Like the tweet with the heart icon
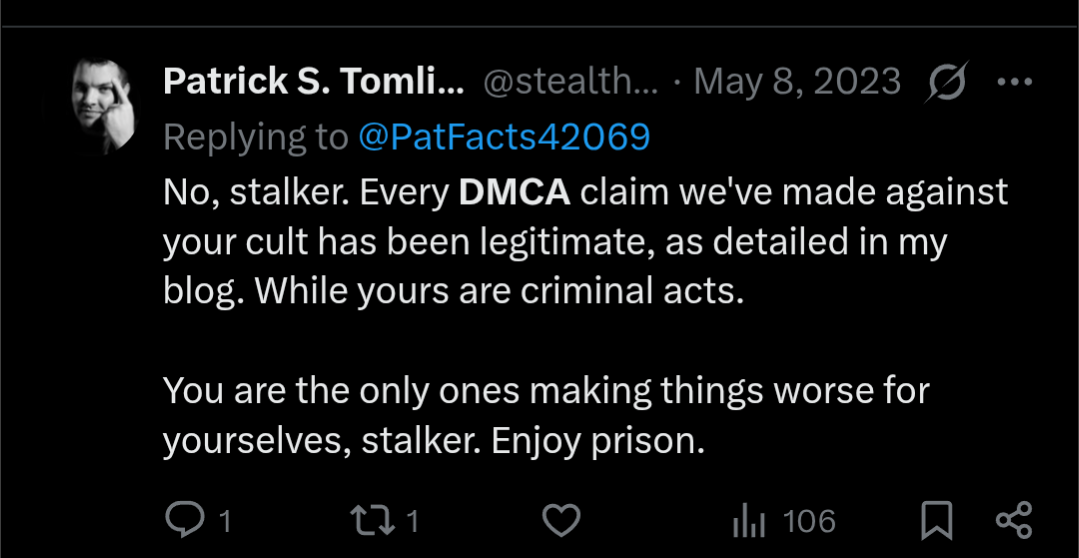This screenshot has width=1079, height=558. 562,521
